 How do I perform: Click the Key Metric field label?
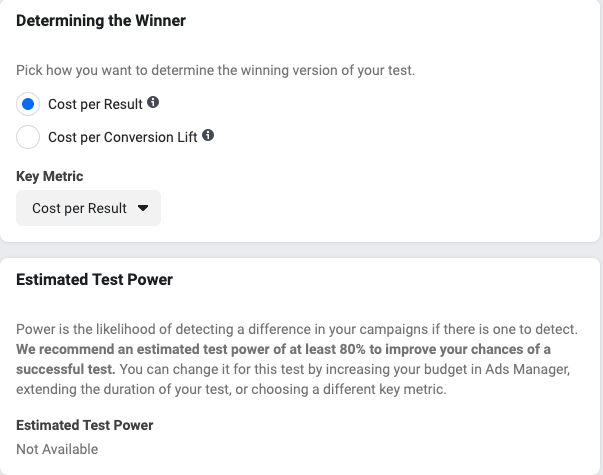point(49,176)
